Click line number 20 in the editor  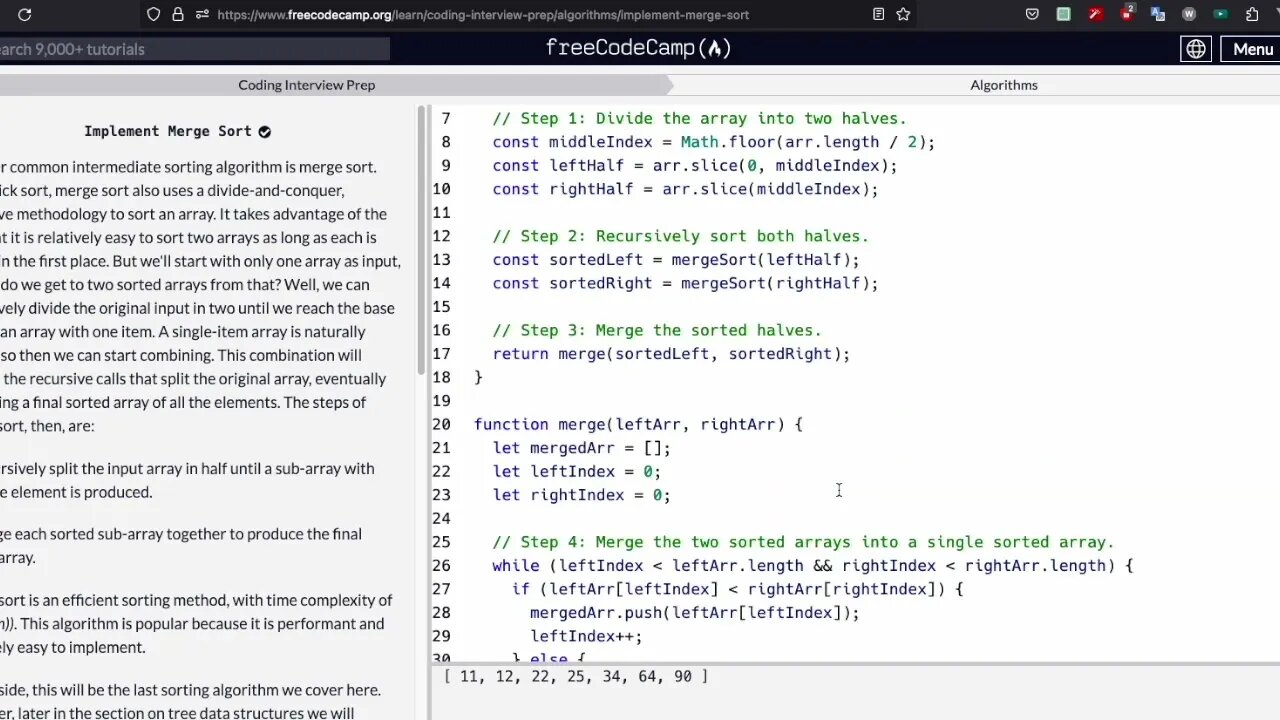pos(441,424)
